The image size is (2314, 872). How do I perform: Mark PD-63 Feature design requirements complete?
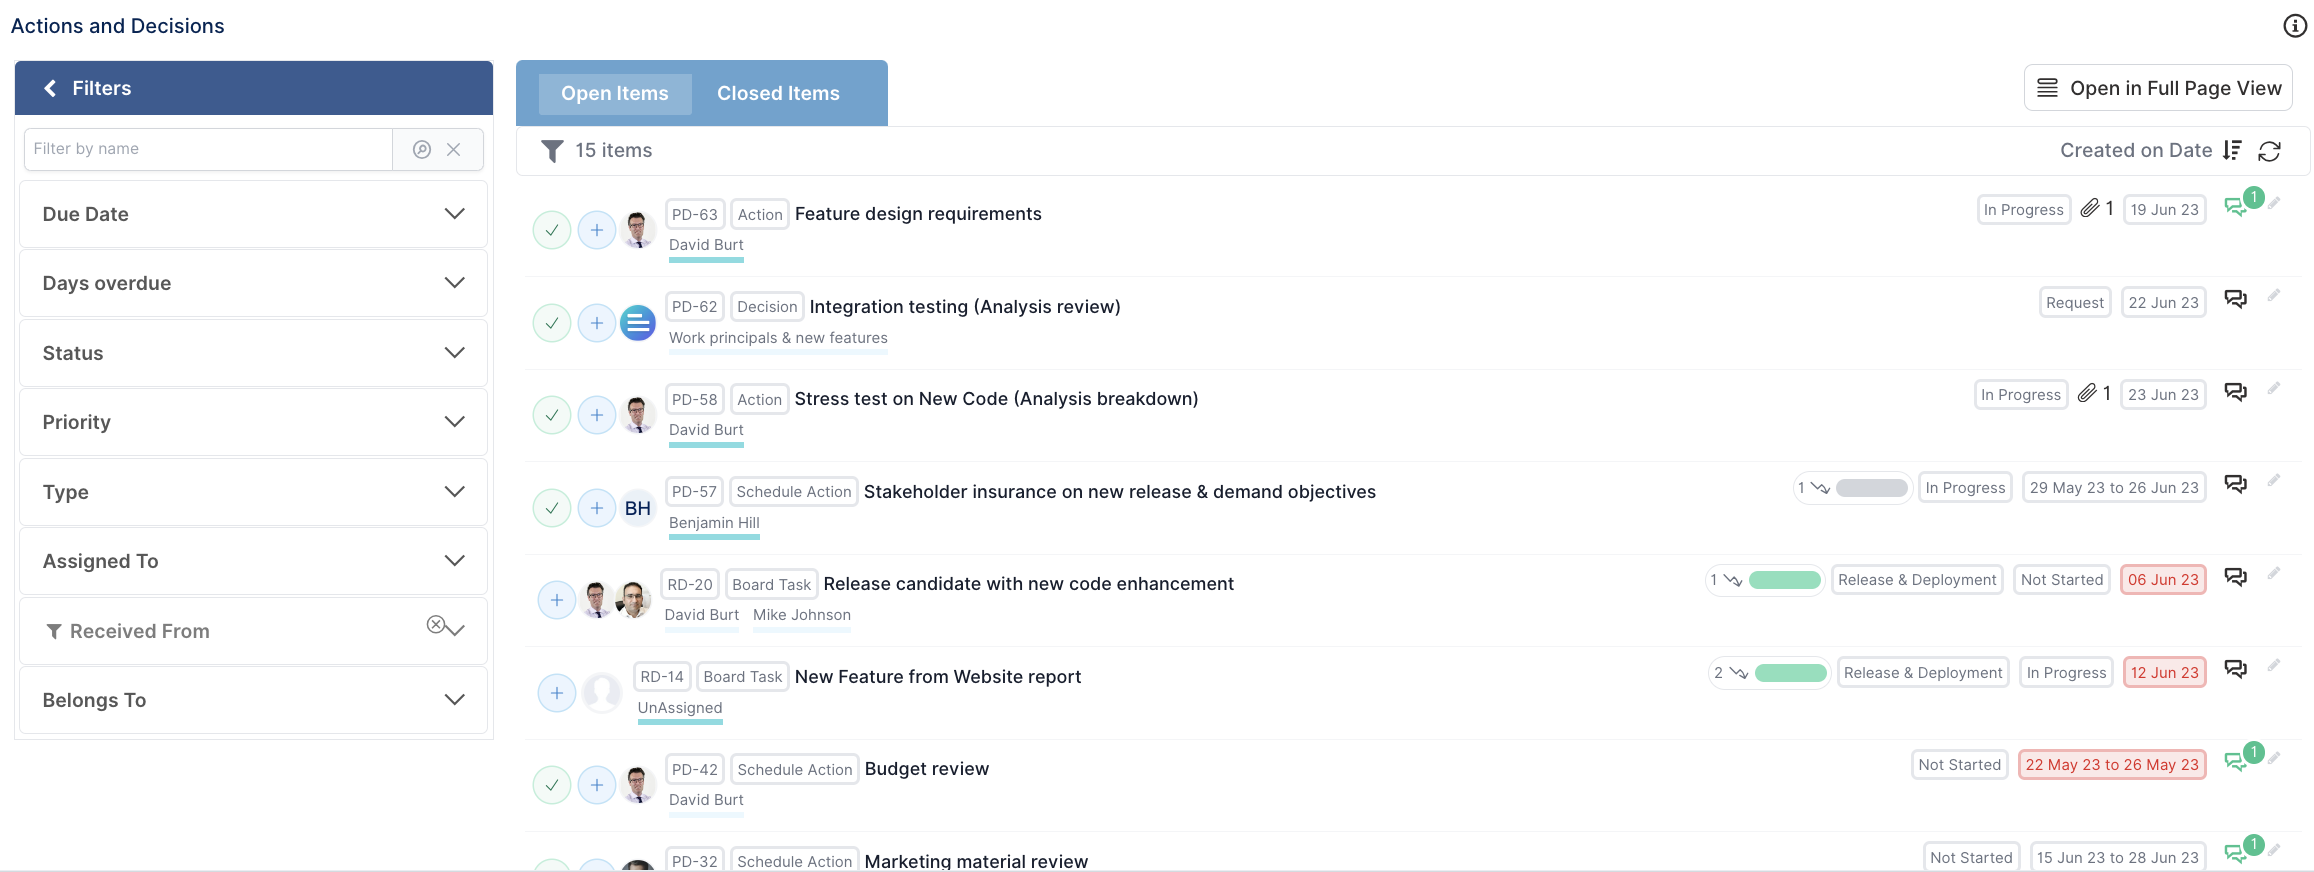coord(552,230)
